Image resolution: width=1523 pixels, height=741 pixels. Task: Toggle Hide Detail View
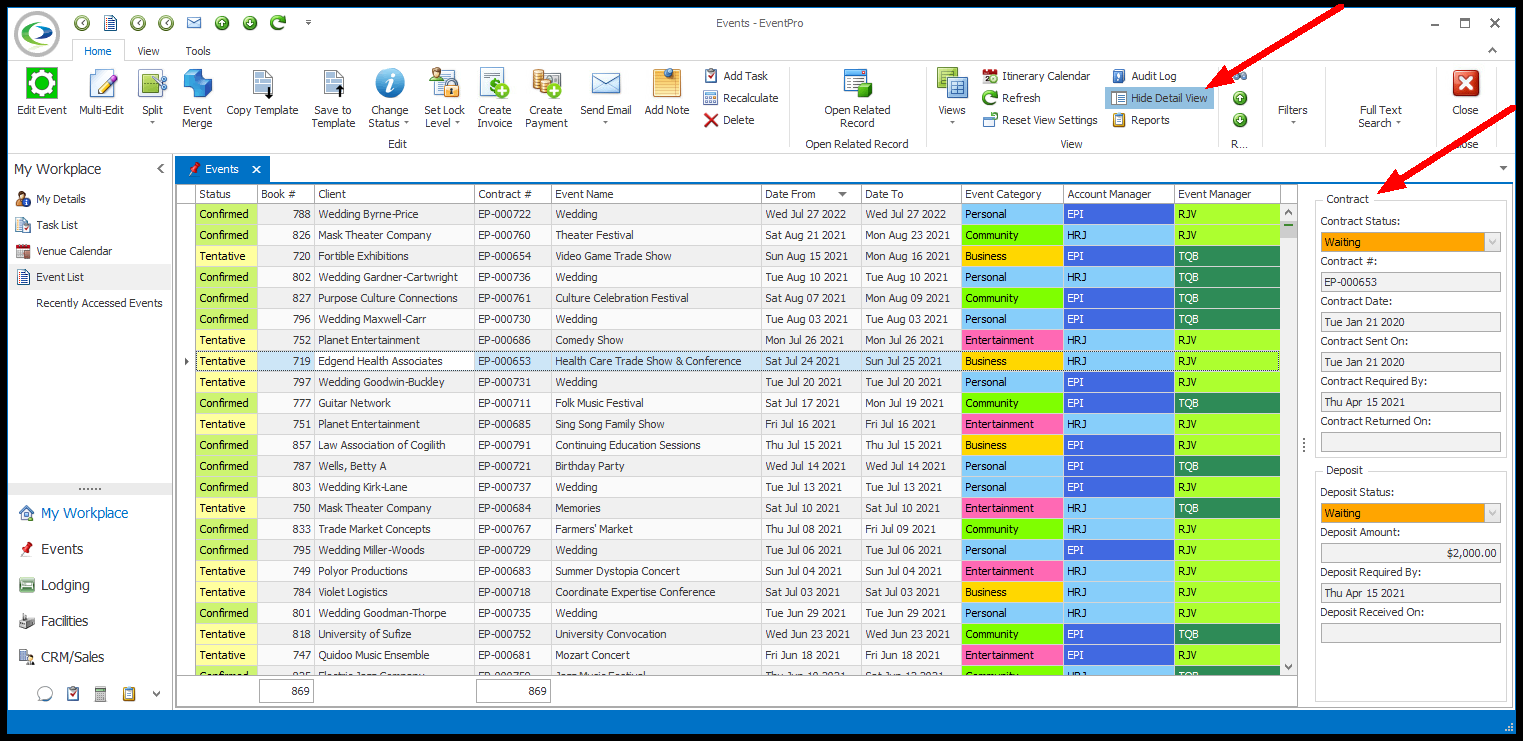point(1159,98)
